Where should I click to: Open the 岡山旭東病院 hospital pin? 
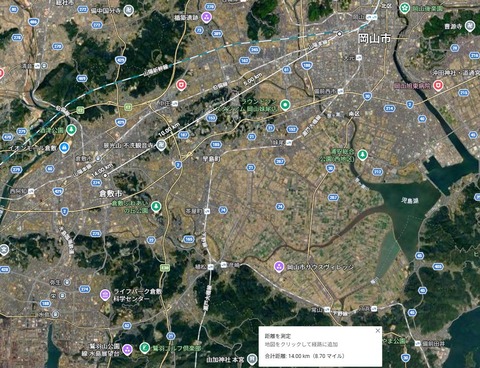[438, 85]
